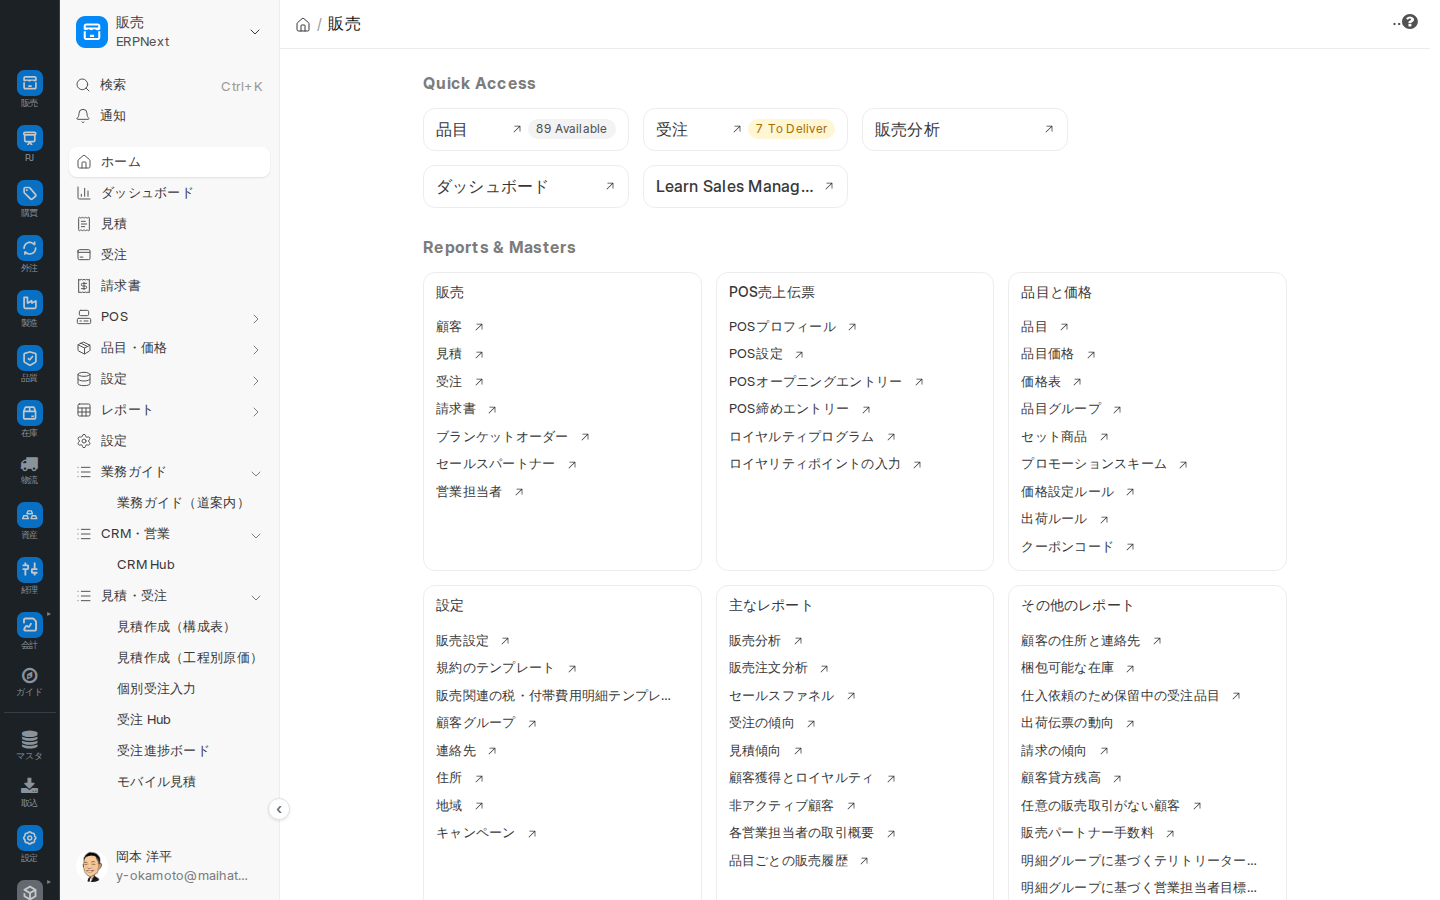Click the arrow icon beside POSプロフィール
Viewport: 1440px width, 900px height.
(x=852, y=327)
